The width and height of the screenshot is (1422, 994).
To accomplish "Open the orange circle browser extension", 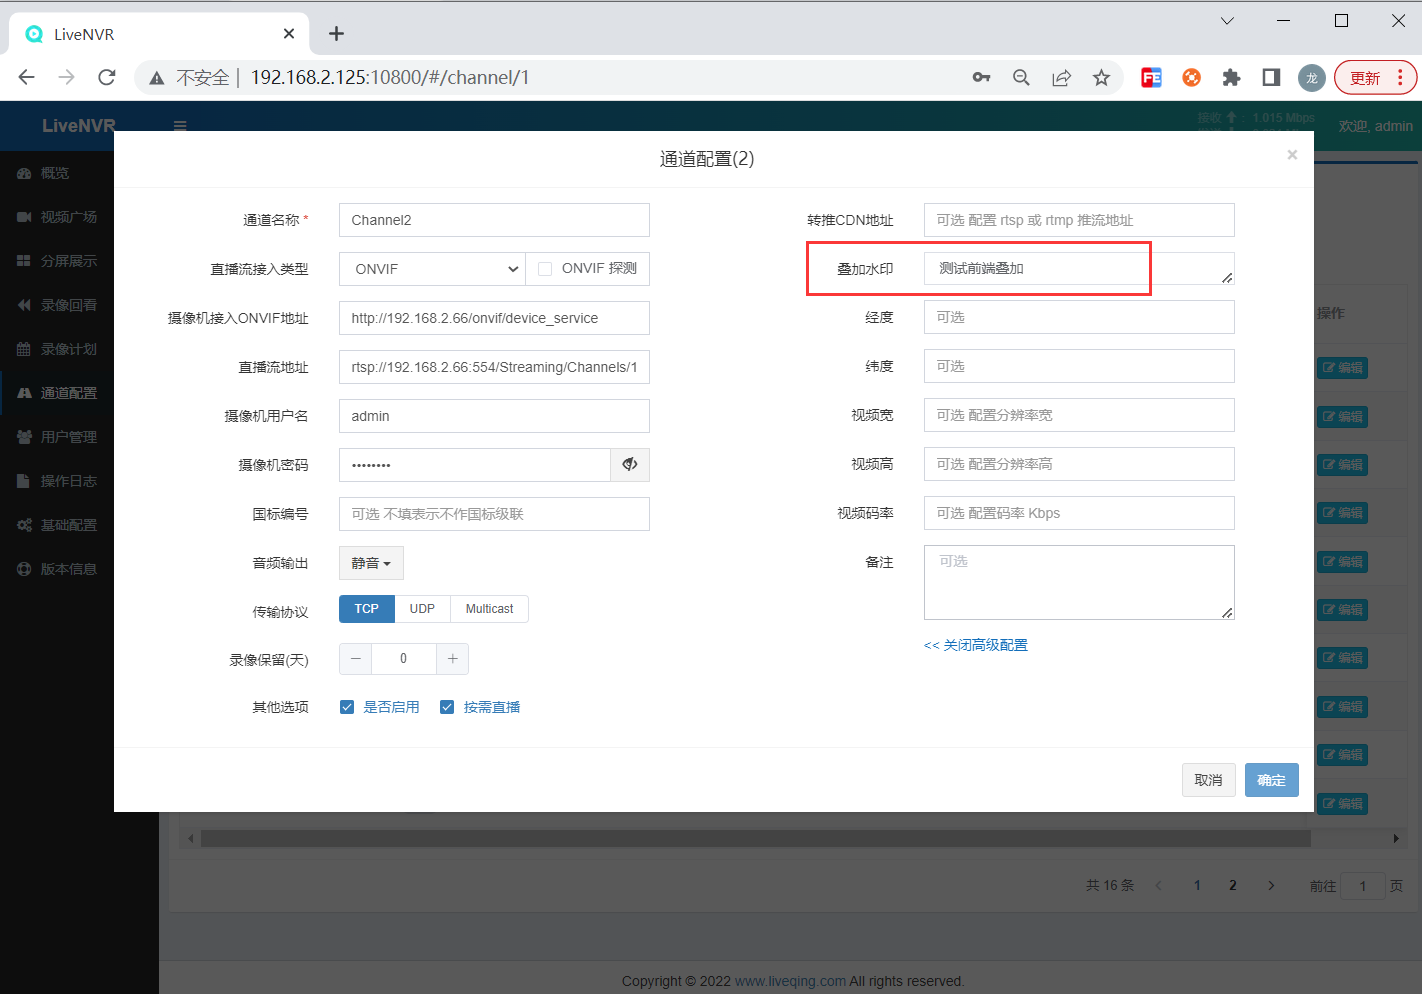I will pyautogui.click(x=1191, y=77).
